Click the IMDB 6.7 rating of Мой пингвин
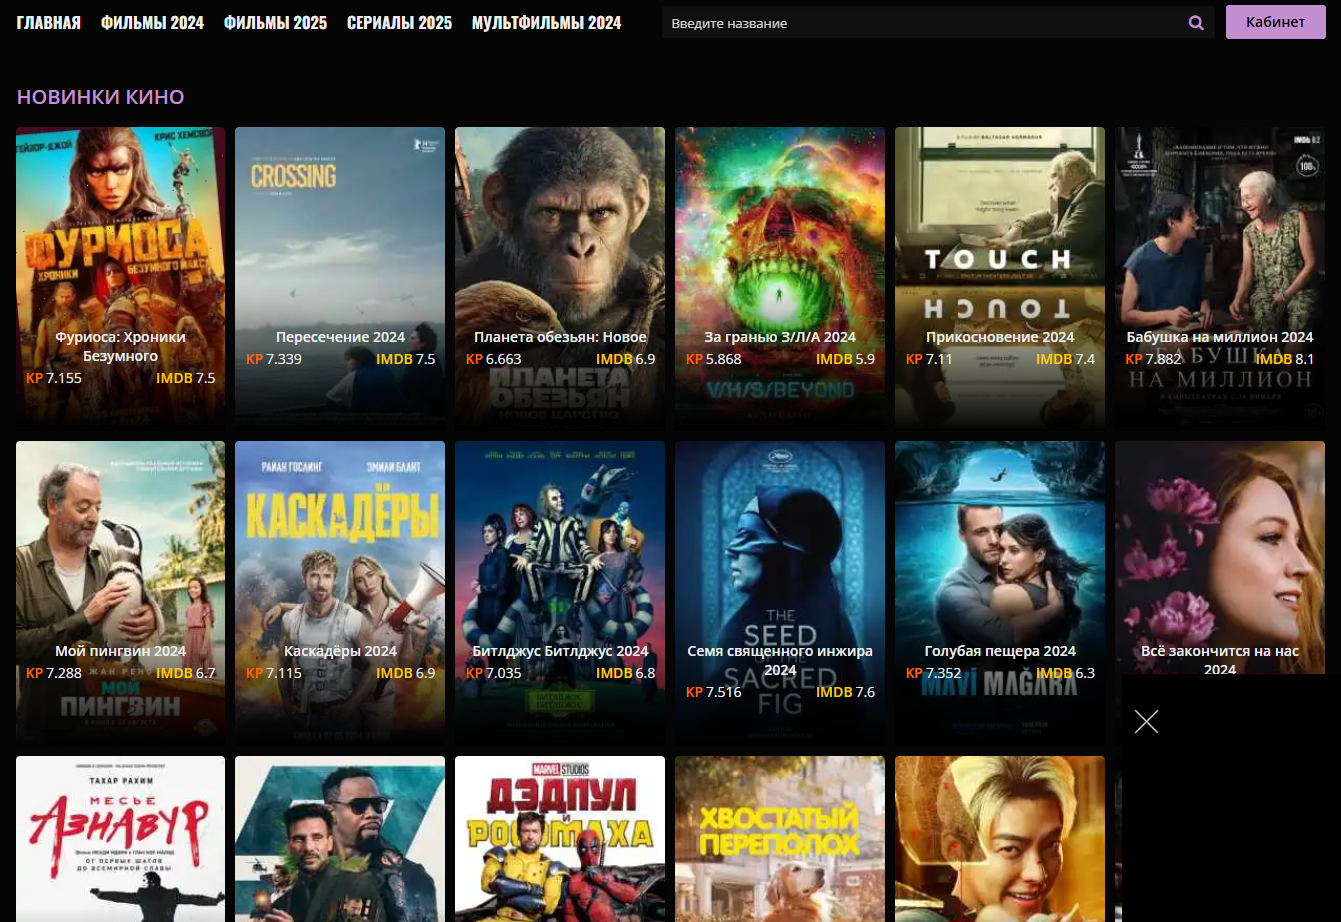 [x=186, y=673]
